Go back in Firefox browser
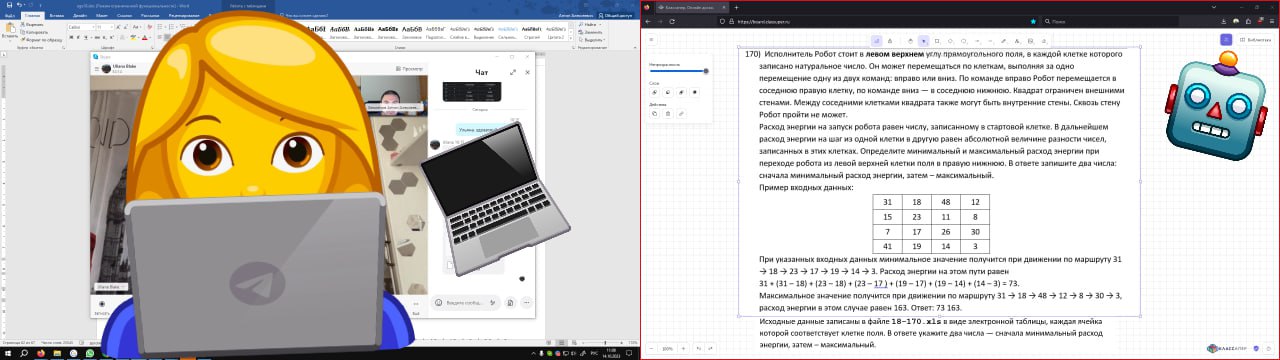The width and height of the screenshot is (1280, 360). pyautogui.click(x=648, y=22)
